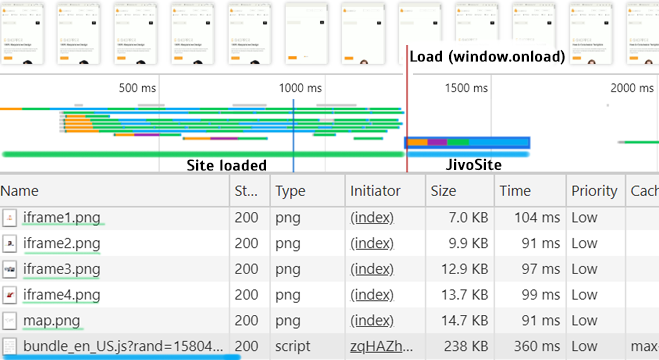
Task: Click the 360 ms time cell
Action: coord(530,347)
